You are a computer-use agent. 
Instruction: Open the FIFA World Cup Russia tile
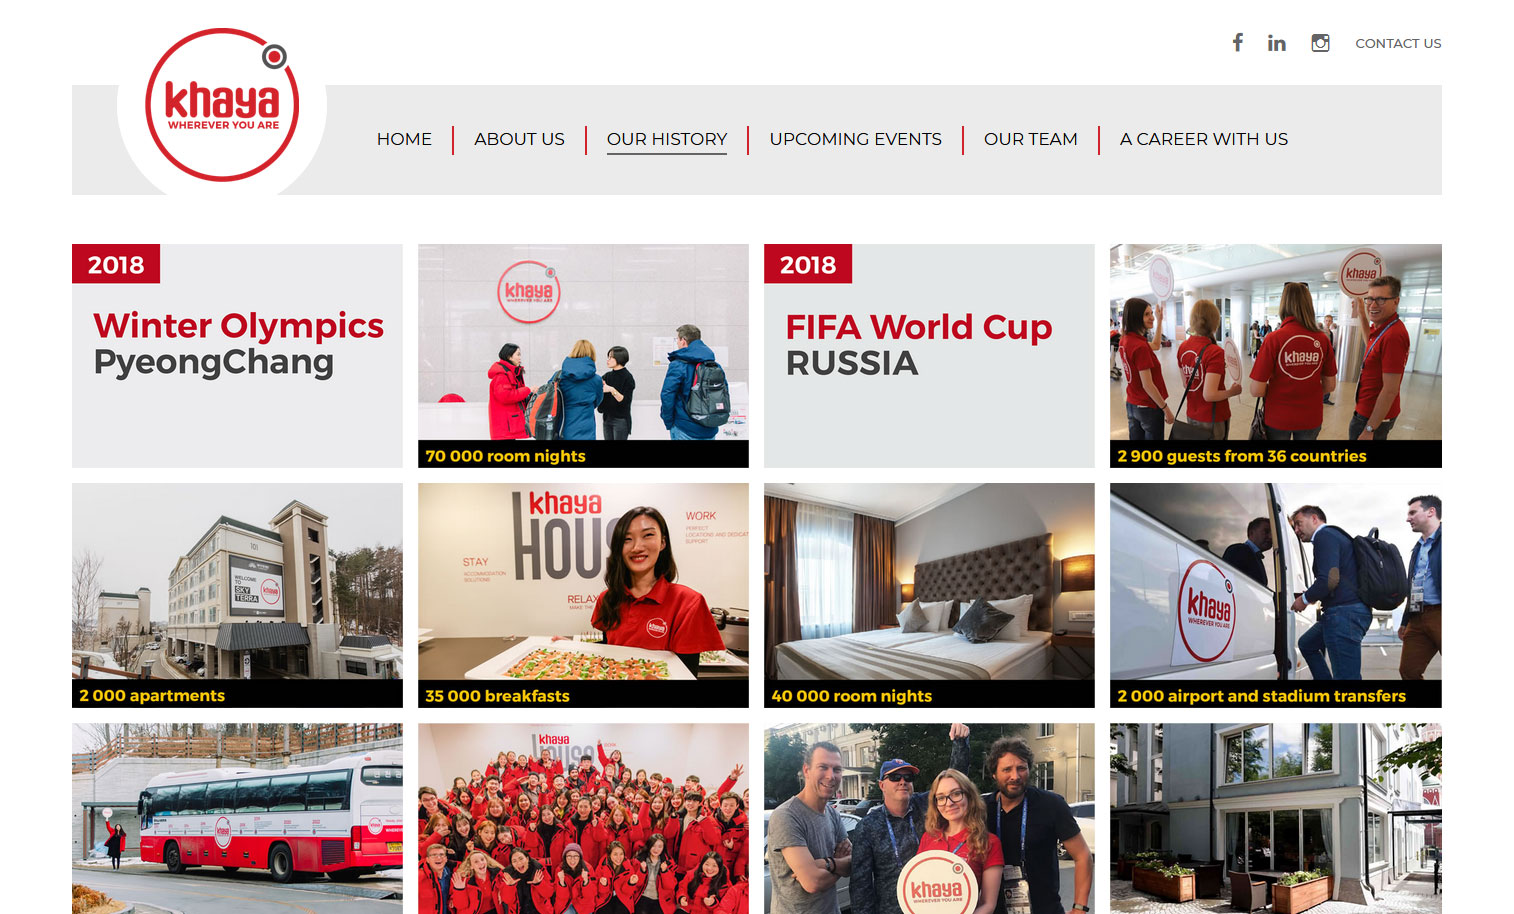click(929, 356)
